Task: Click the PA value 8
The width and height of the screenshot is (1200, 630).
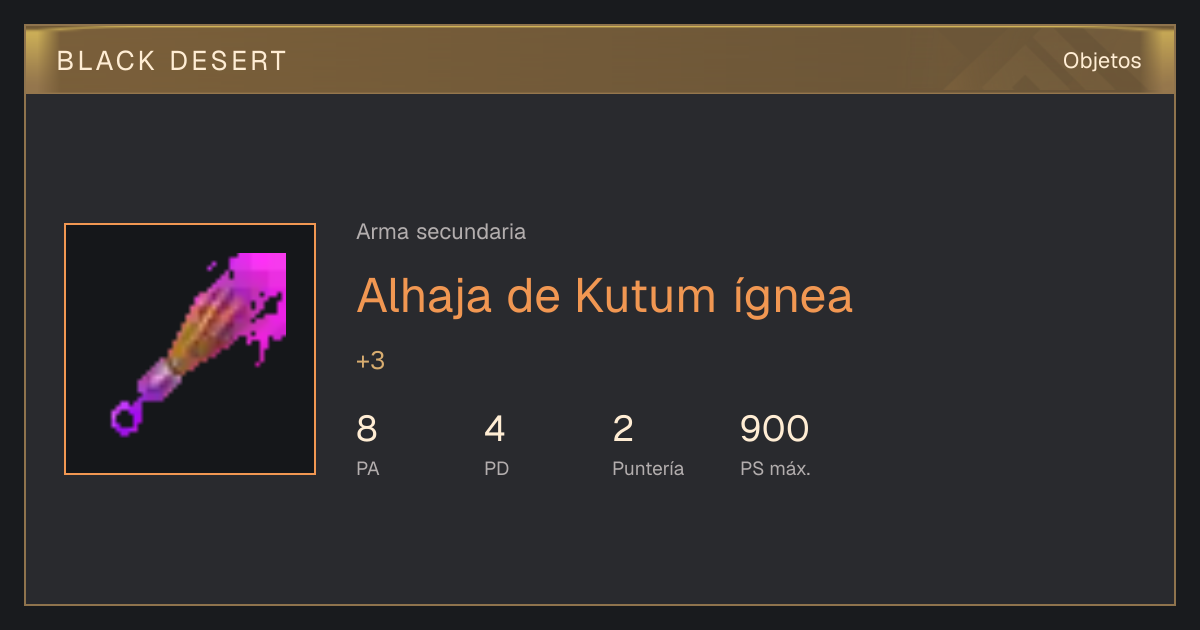Action: click(367, 429)
